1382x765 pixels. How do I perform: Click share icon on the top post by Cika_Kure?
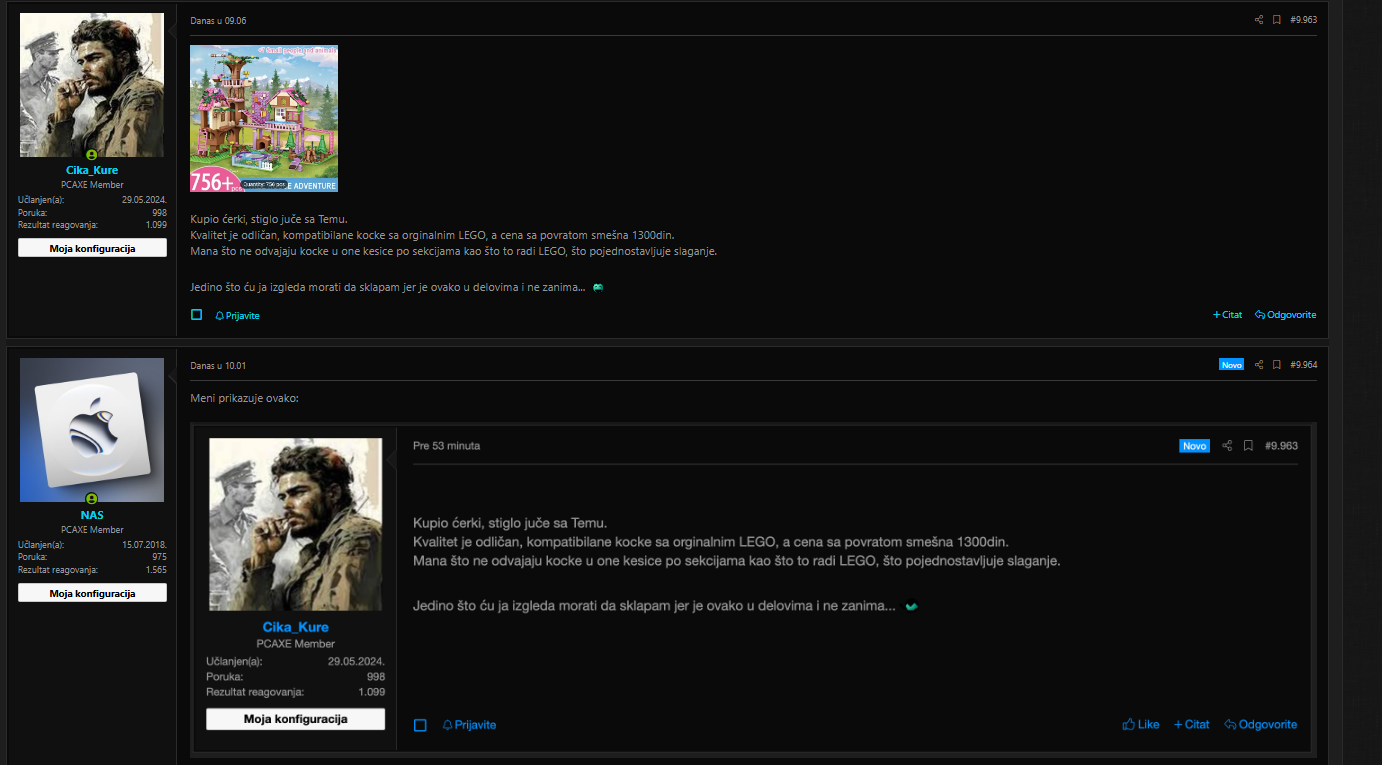[1259, 20]
